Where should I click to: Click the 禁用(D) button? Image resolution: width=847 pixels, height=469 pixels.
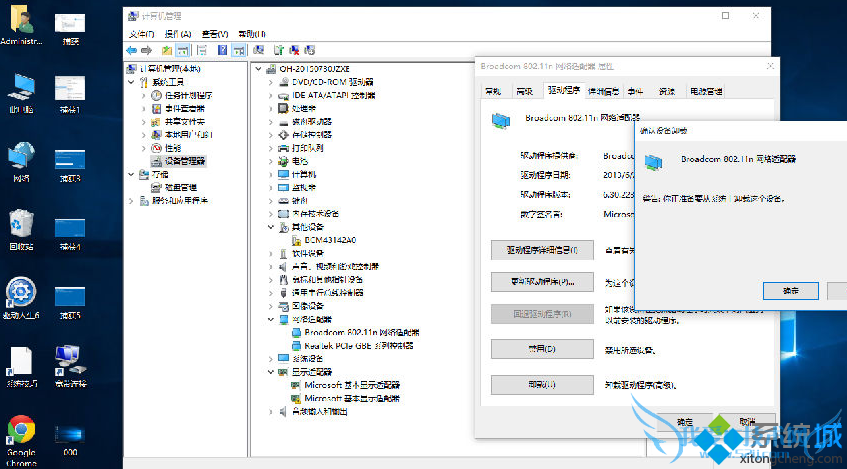pos(542,348)
